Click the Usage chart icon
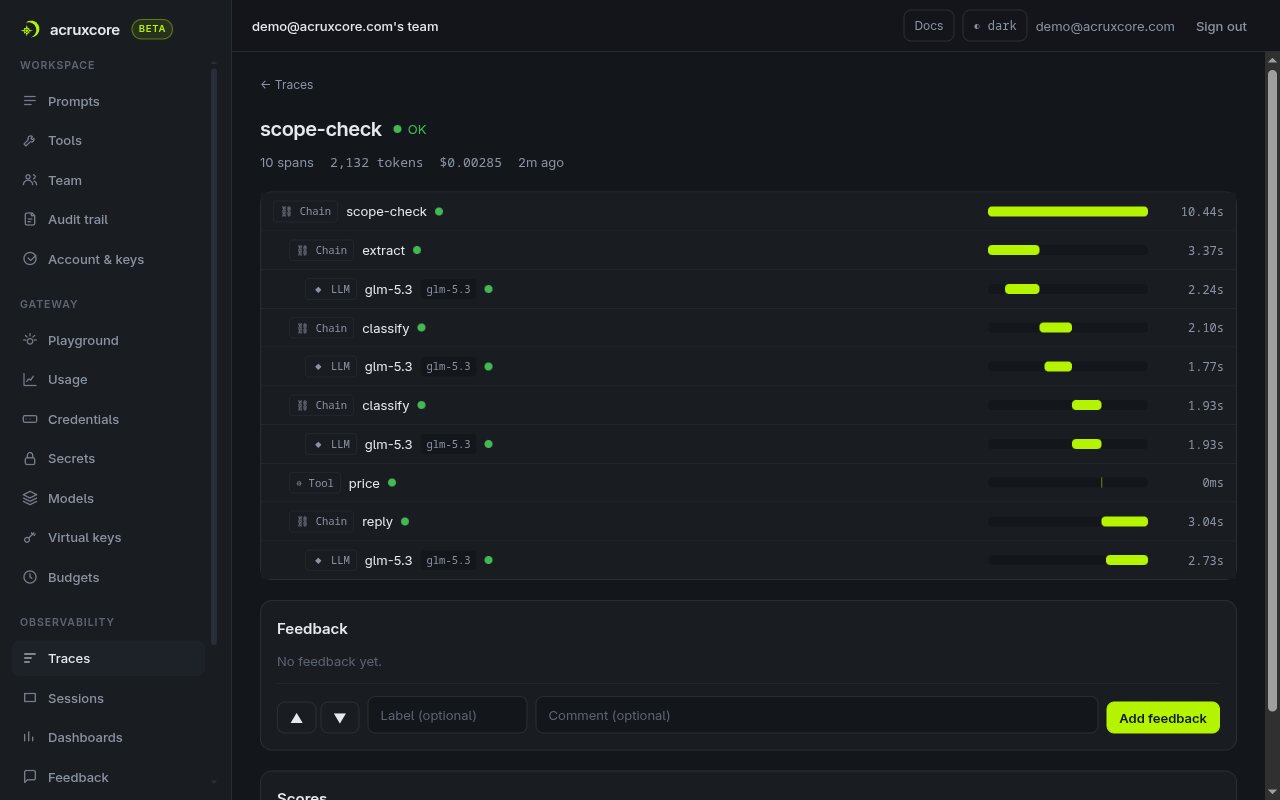The width and height of the screenshot is (1280, 800). point(30,380)
